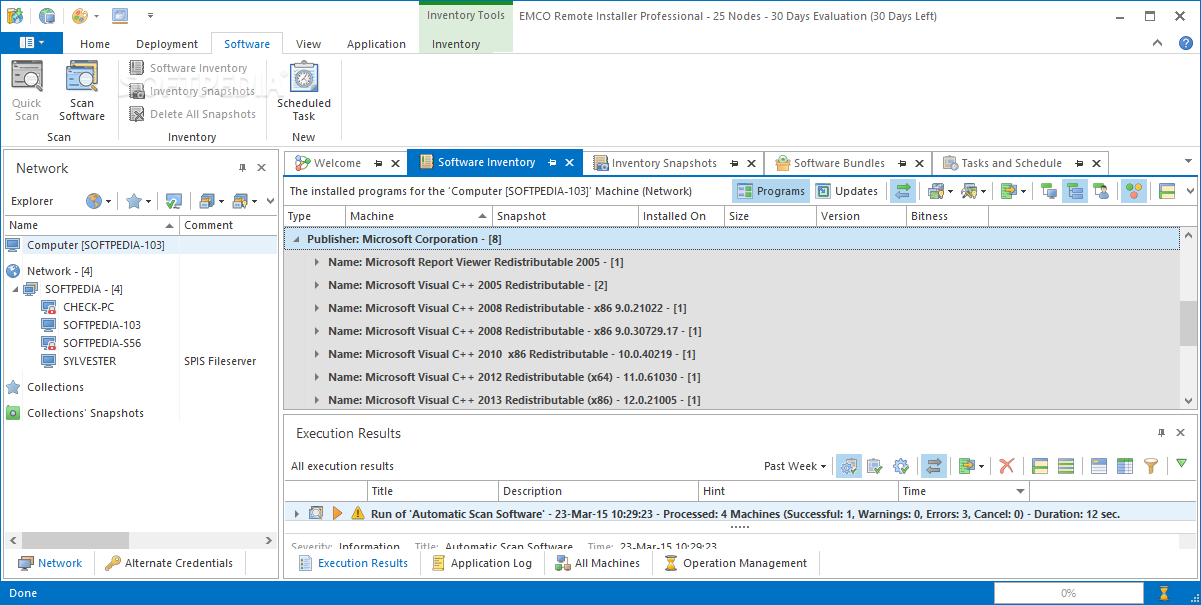Click the warning triangle on Automatic Scan row

click(x=358, y=513)
